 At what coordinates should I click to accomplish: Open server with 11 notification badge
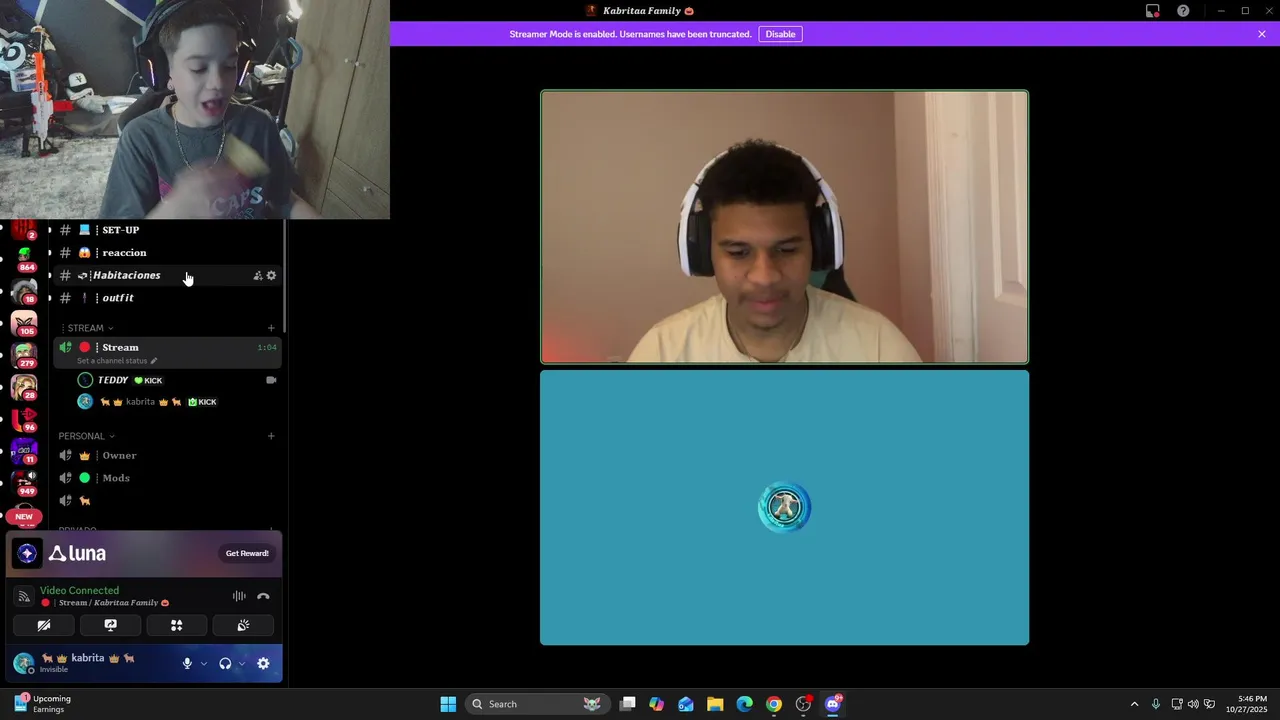[24, 451]
